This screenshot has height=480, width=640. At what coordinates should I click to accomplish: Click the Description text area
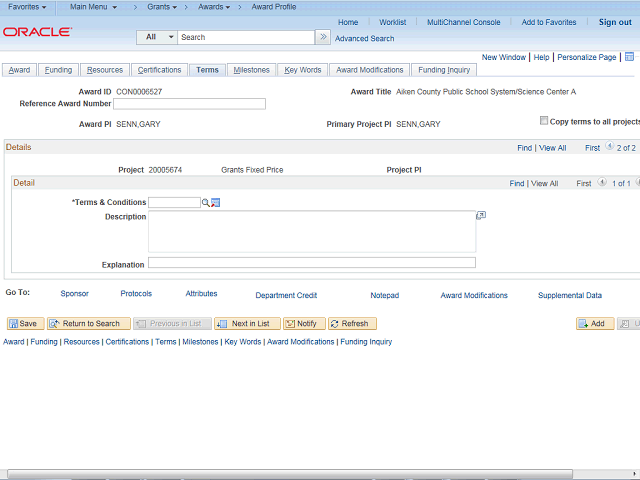[312, 231]
